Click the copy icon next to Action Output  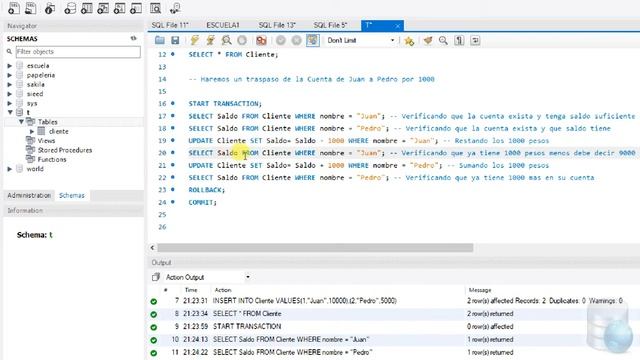coord(156,277)
